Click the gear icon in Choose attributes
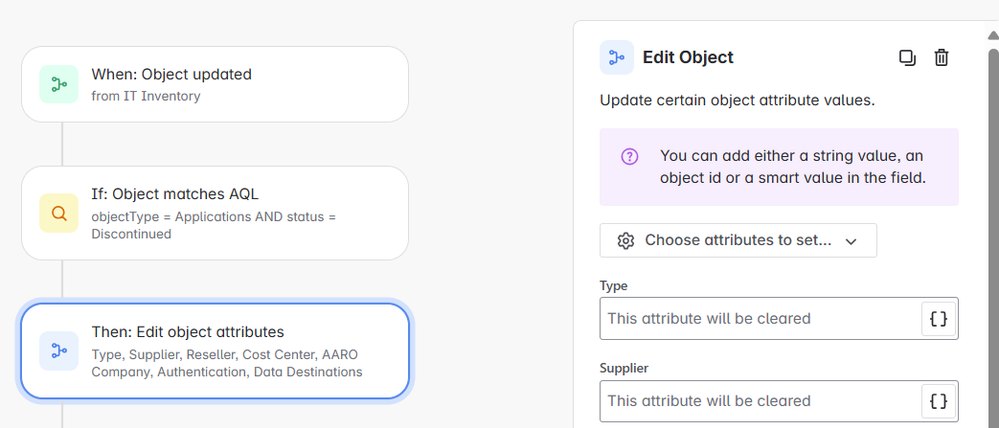 pyautogui.click(x=626, y=241)
